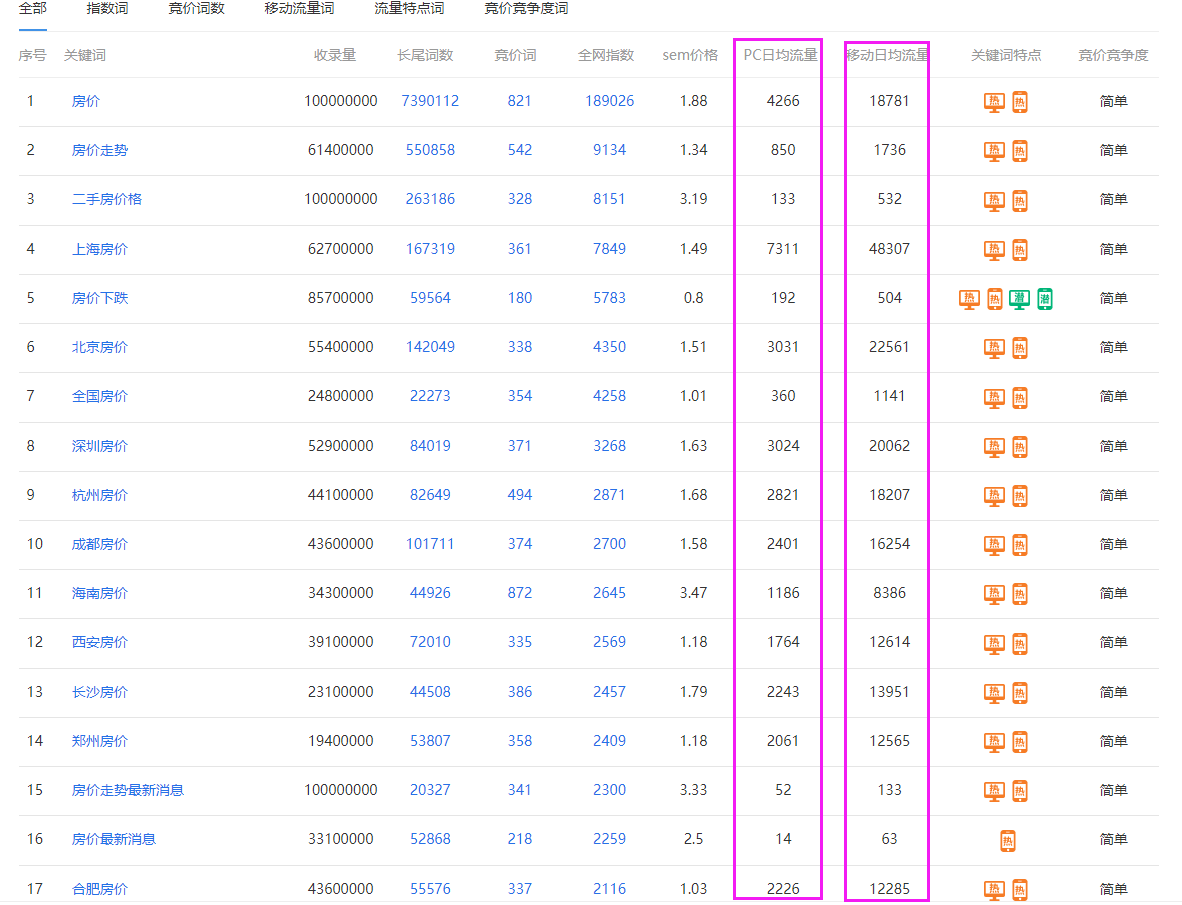The height and width of the screenshot is (905, 1182).
Task: Click the PC hot icon for 郑州房价
Action: 994,742
